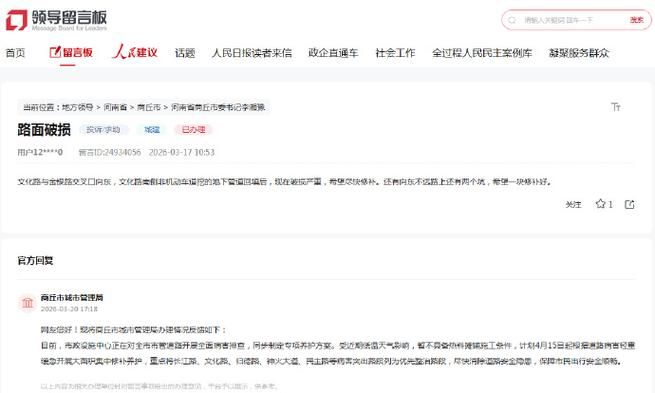Open 人民日报读者来信 nav item
Screen dimensions: 655x393
(x=252, y=53)
